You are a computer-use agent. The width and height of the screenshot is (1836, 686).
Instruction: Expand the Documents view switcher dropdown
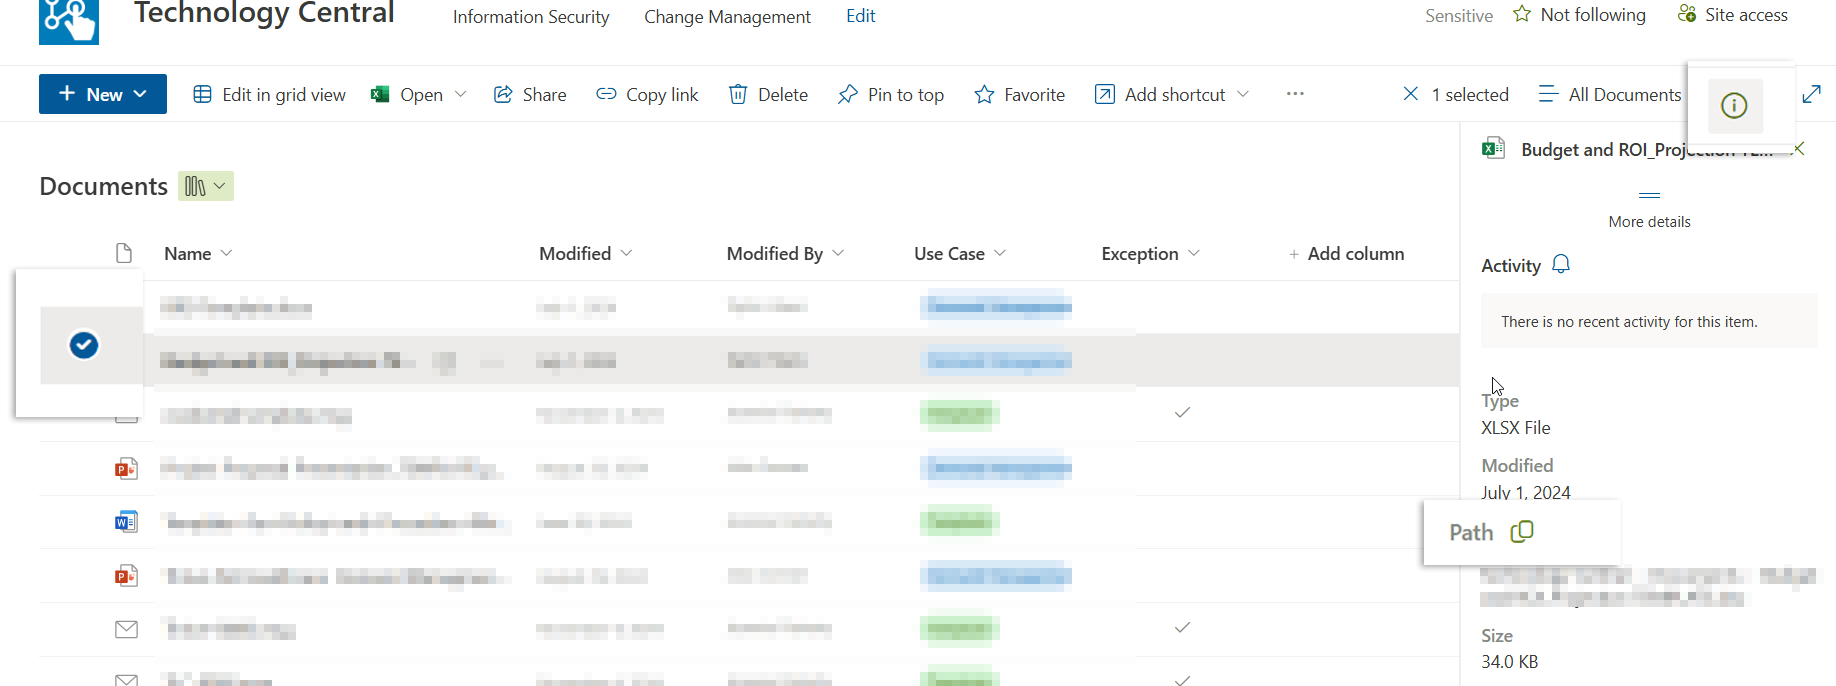coord(206,186)
